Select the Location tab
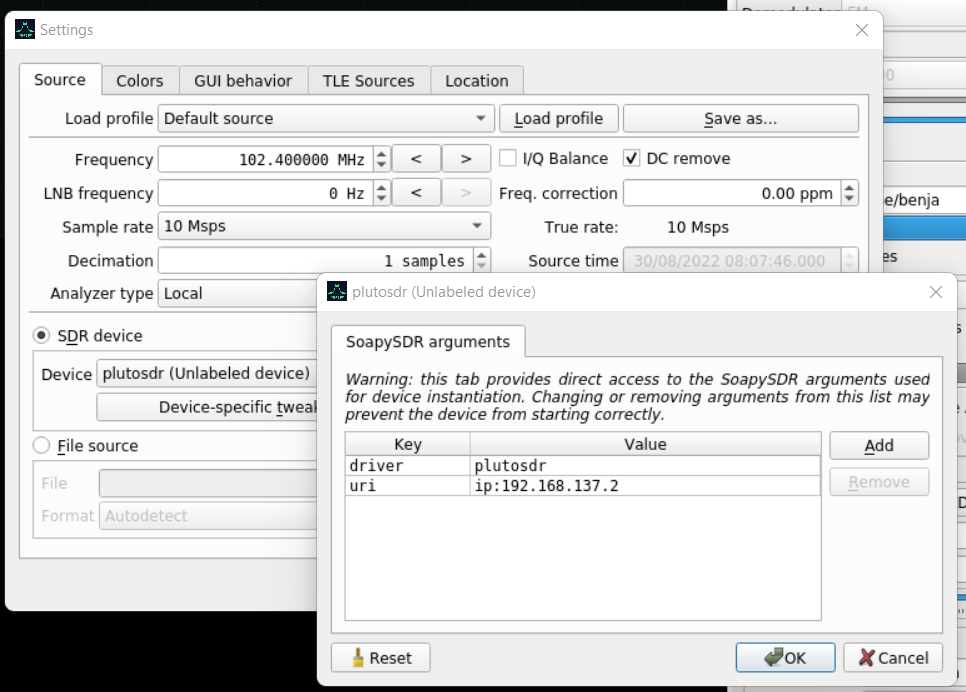Screen dimensions: 966x692 click(x=475, y=80)
